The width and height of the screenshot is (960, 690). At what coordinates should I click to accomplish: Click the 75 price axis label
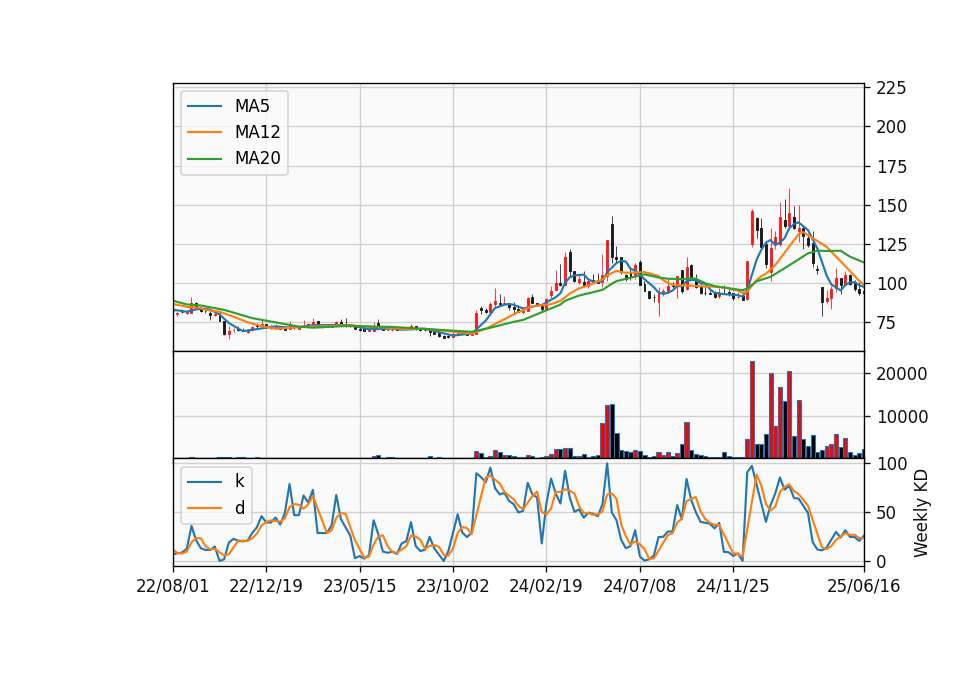coord(886,323)
